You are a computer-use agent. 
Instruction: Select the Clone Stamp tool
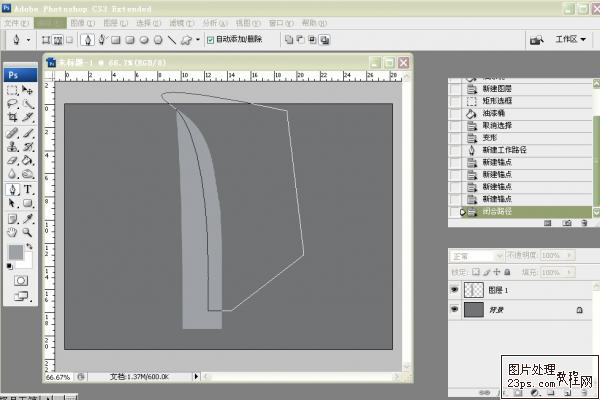pyautogui.click(x=12, y=147)
